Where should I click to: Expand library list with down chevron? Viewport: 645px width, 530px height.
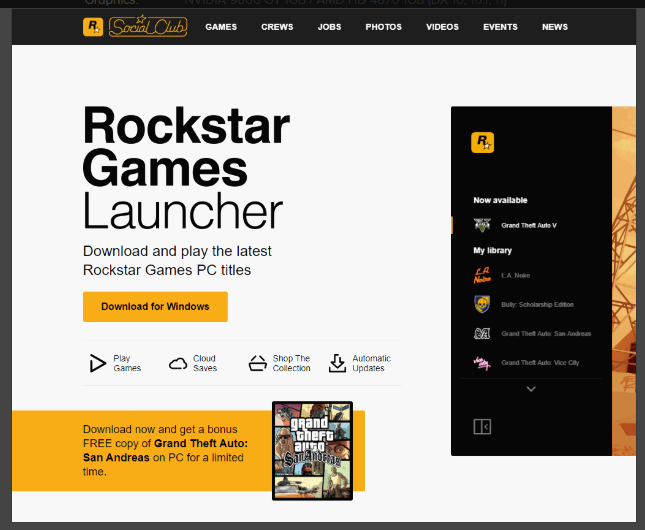click(x=531, y=389)
